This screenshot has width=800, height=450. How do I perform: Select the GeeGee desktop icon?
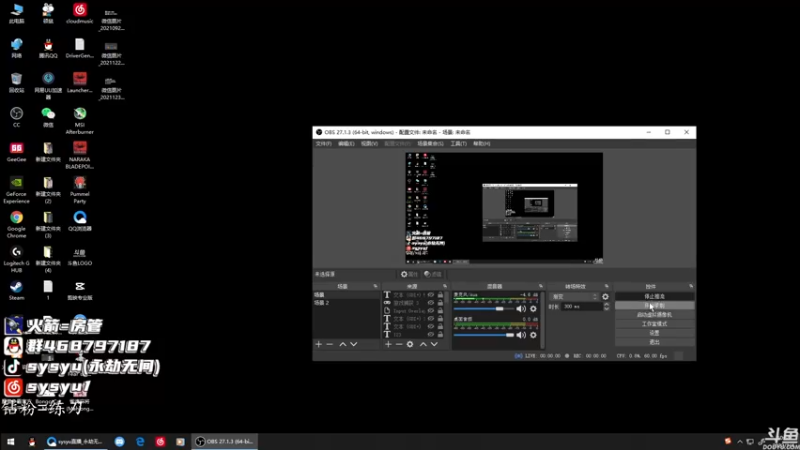[x=16, y=152]
